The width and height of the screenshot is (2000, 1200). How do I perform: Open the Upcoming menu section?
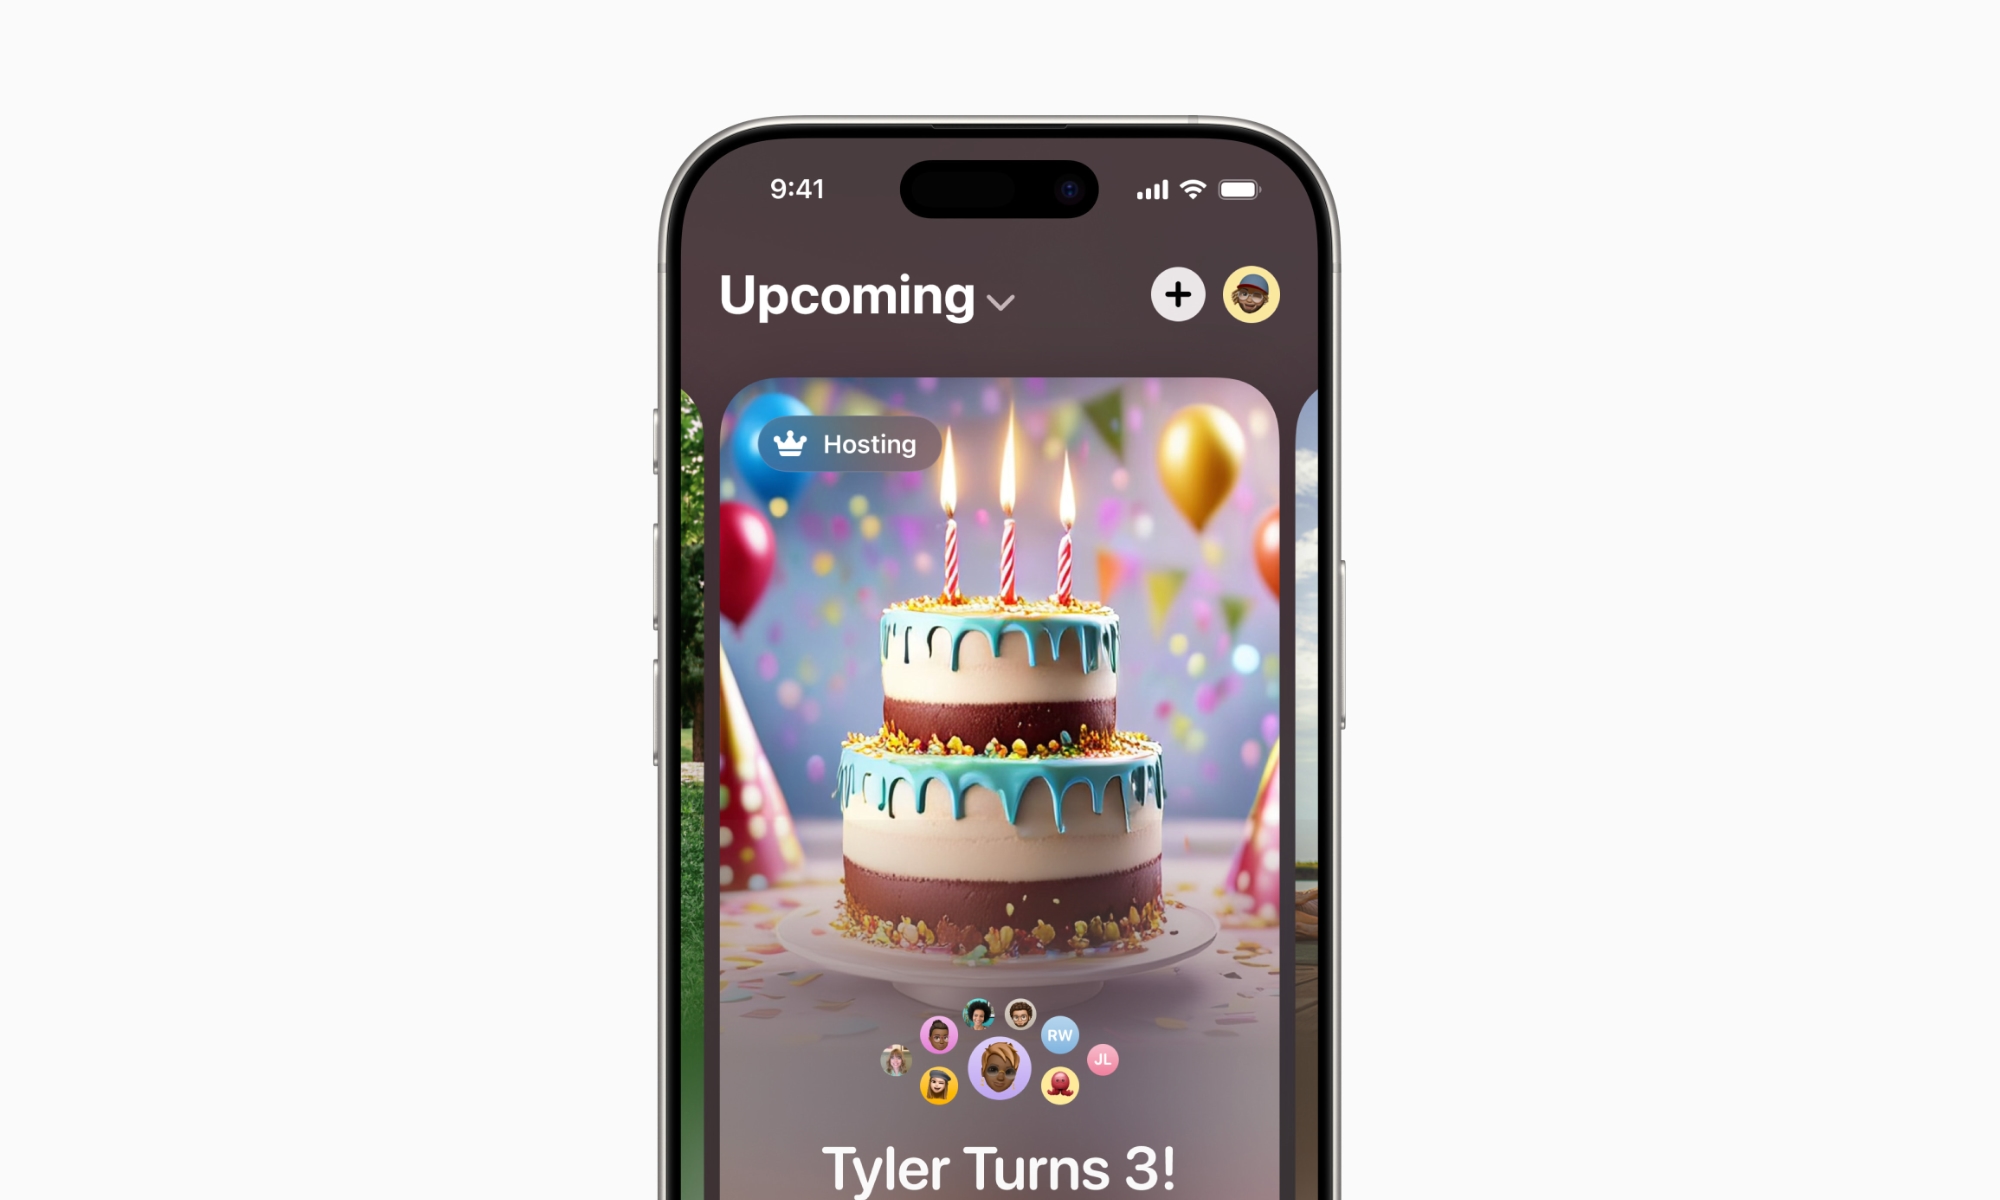point(869,296)
